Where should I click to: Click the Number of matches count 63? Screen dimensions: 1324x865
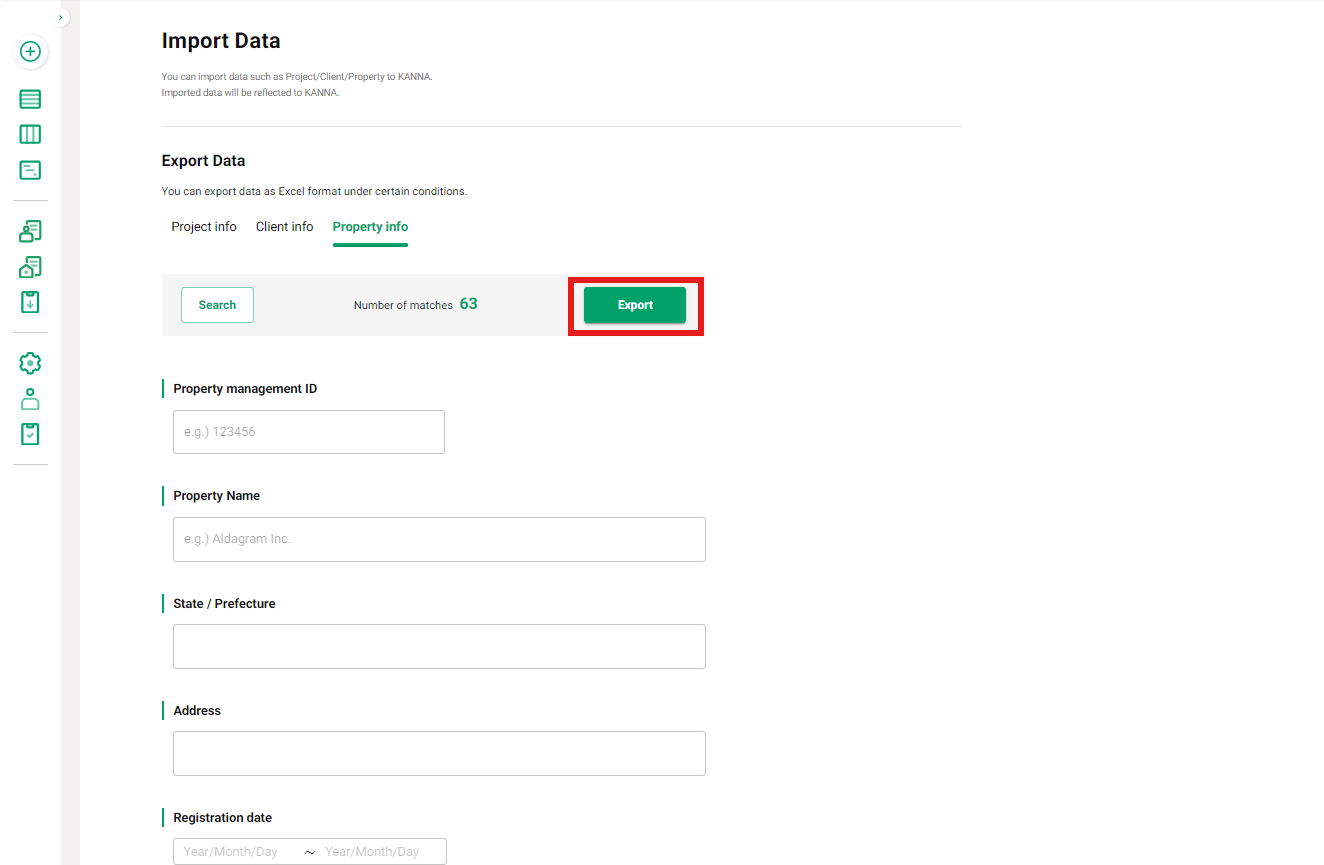tap(468, 302)
